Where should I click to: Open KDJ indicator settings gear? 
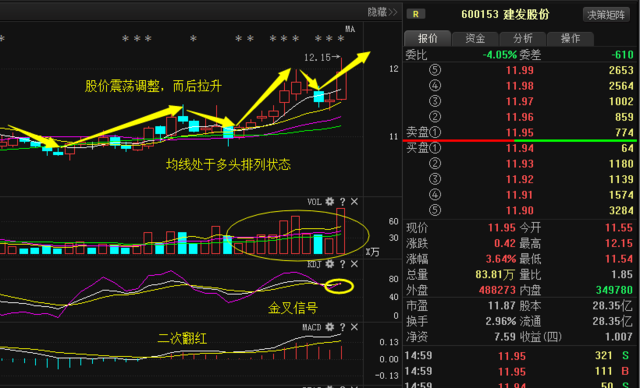tap(330, 264)
